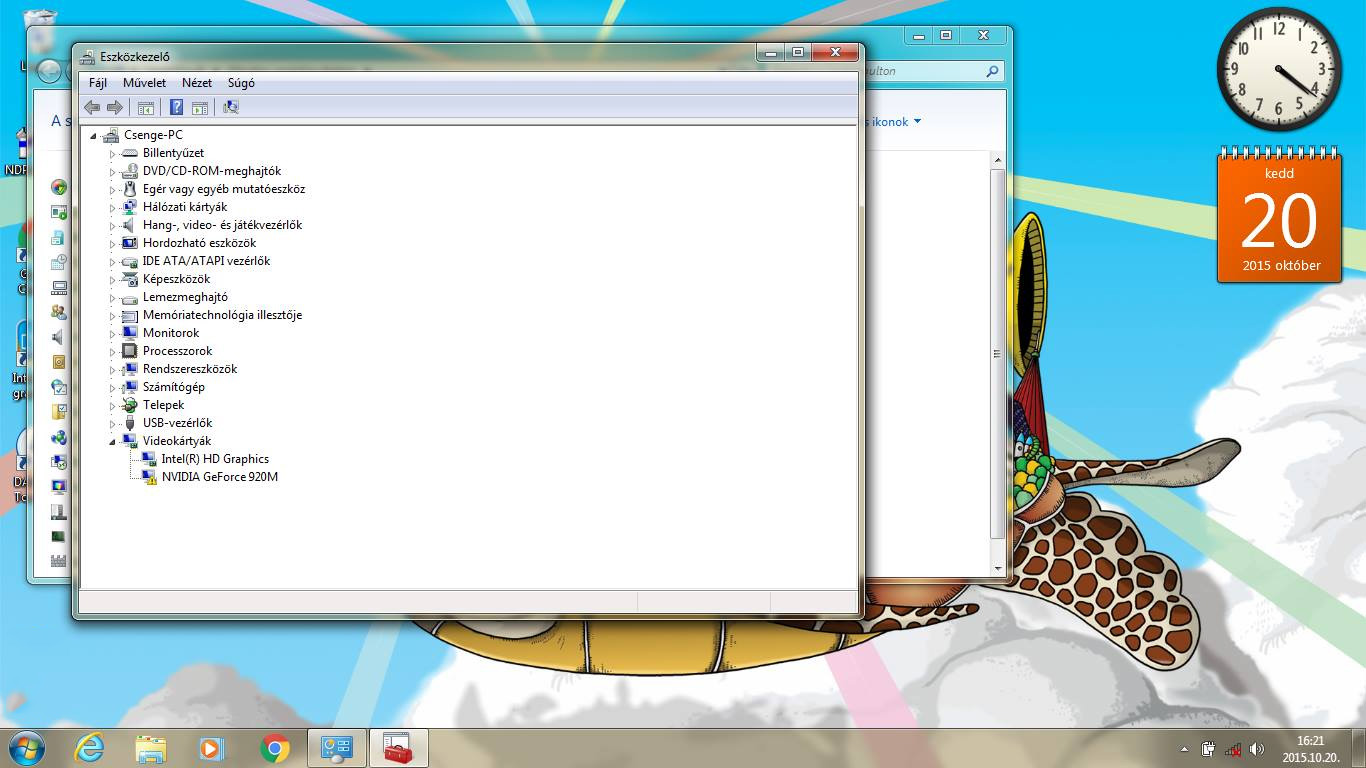Click the volume speaker icon in system tray
This screenshot has width=1366, height=768.
pyautogui.click(x=1257, y=749)
